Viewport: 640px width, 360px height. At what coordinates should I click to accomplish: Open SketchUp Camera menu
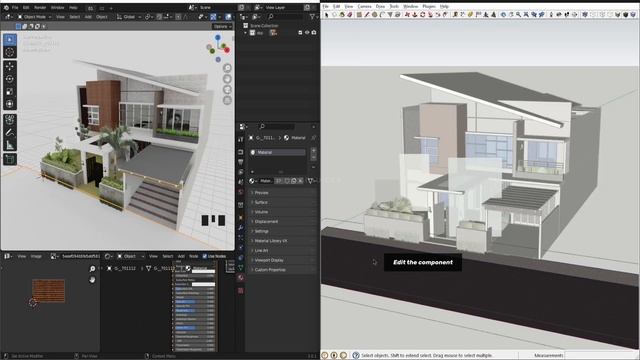click(x=364, y=7)
